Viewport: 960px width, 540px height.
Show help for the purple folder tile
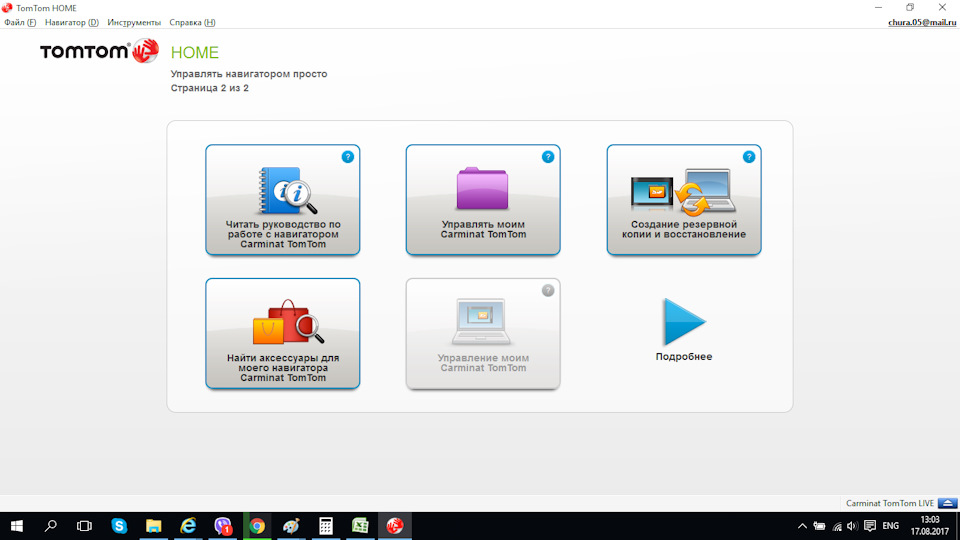tap(548, 157)
